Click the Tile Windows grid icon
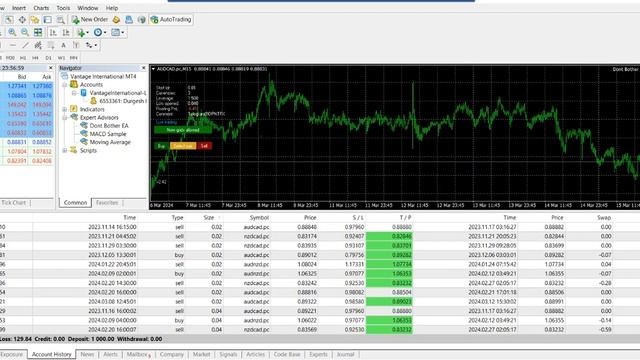 38,32
